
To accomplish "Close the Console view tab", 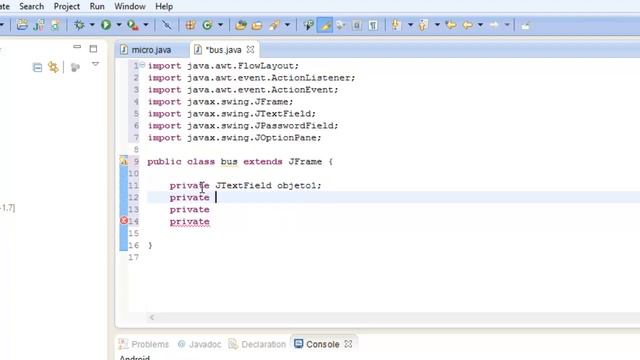I will (348, 344).
